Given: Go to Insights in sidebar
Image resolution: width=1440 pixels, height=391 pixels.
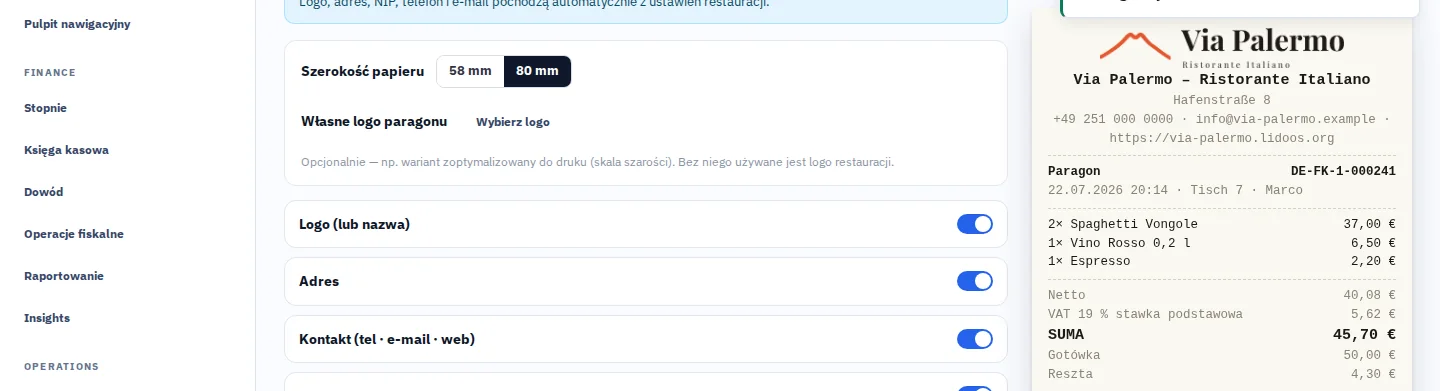Looking at the screenshot, I should point(47,318).
